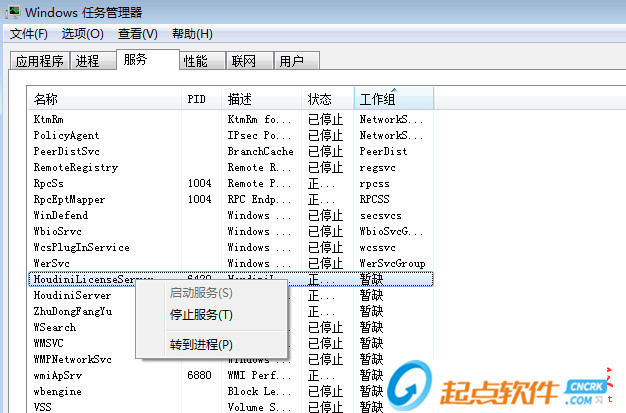Click the PID 6880 cell
626x413 pixels.
pyautogui.click(x=199, y=375)
